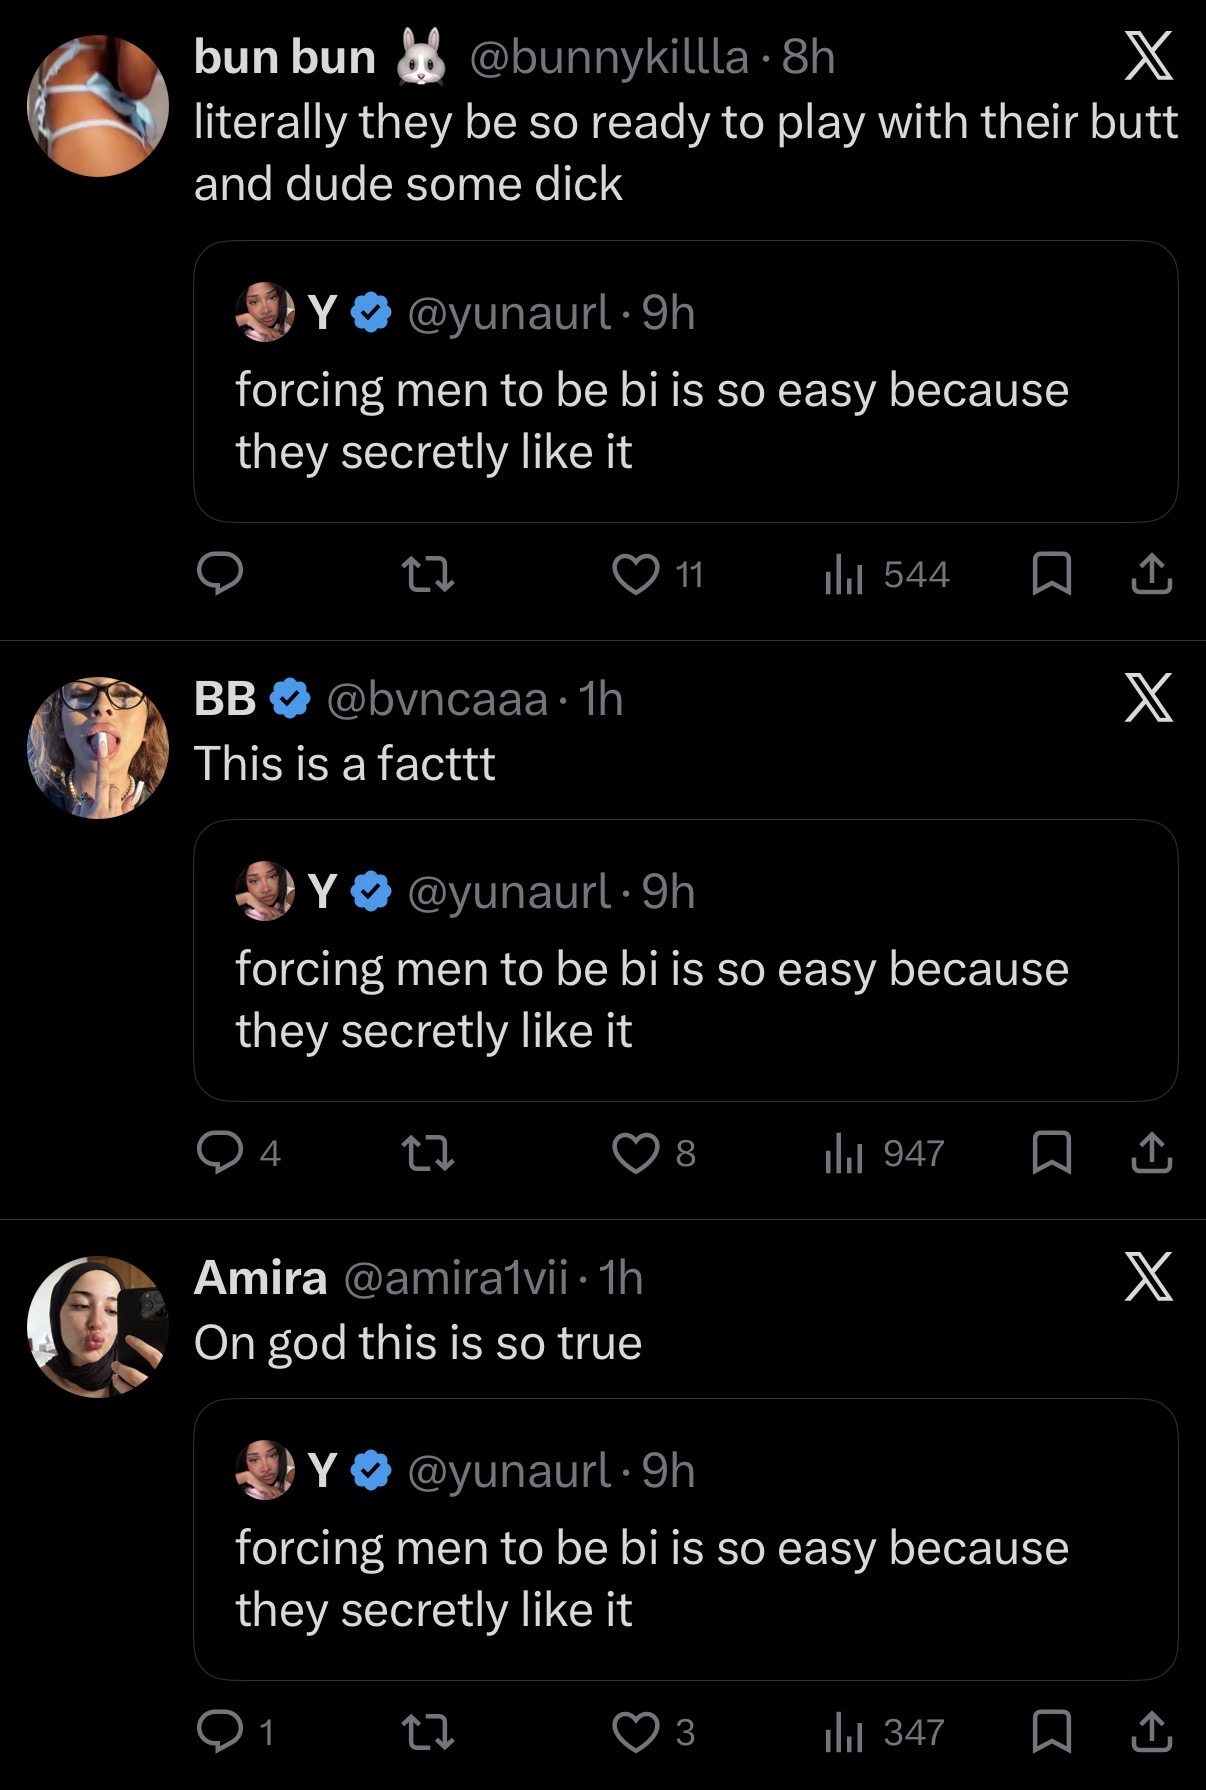
Task: Like the post by @bvncaaa
Action: pos(636,1152)
